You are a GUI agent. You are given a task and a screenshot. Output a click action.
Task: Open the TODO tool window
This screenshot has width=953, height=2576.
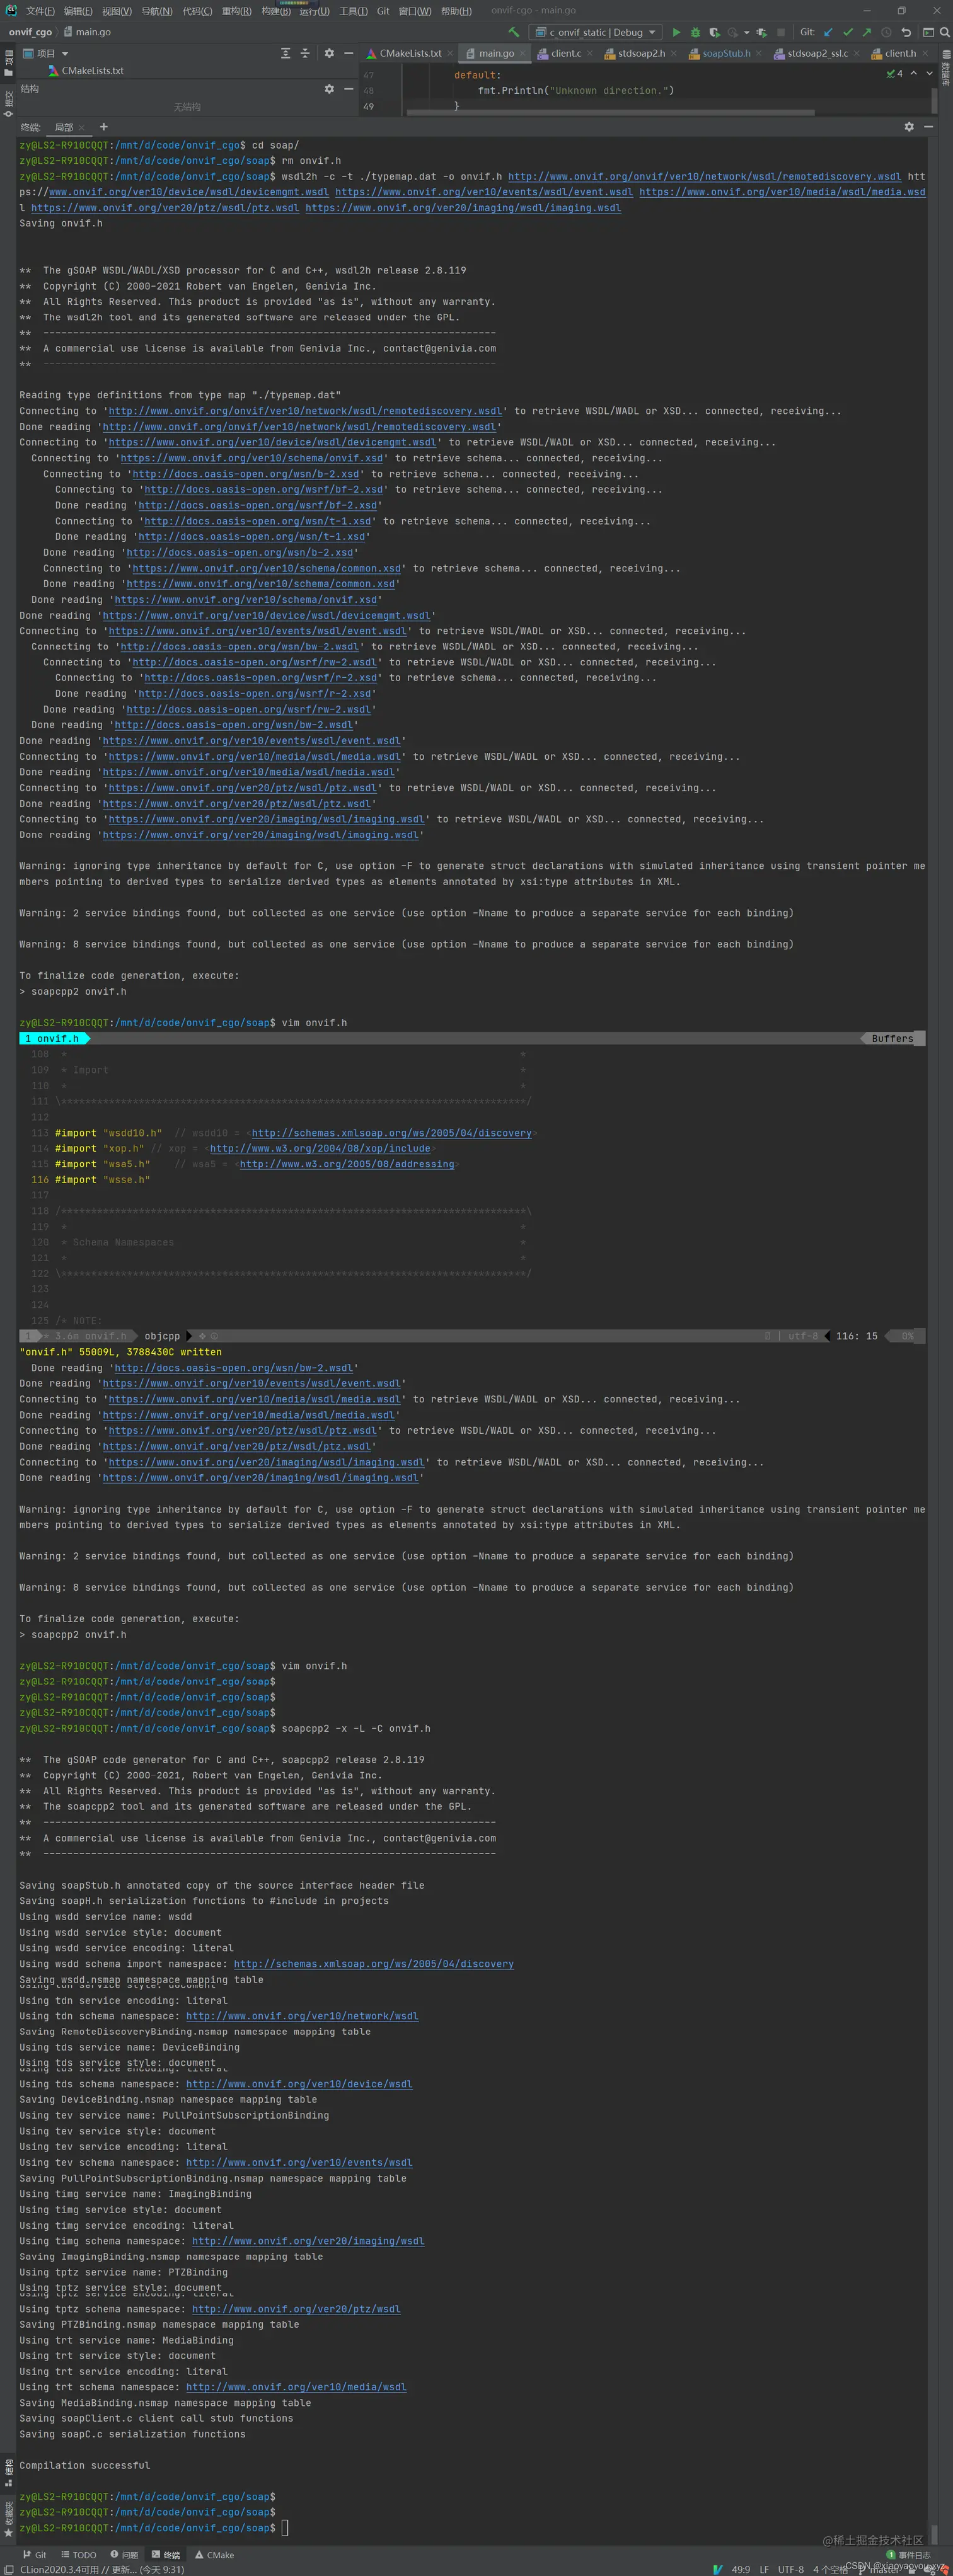(x=79, y=2555)
